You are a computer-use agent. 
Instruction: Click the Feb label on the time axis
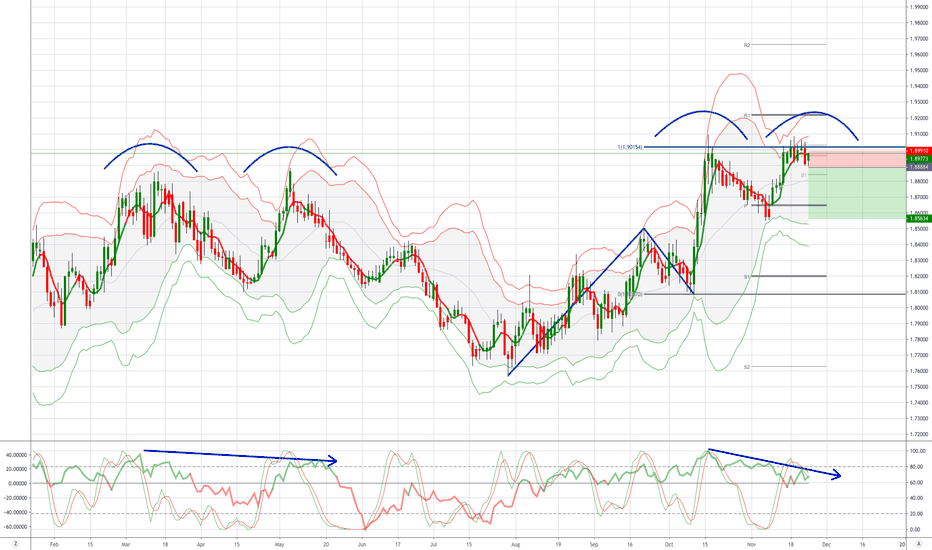pos(52,542)
